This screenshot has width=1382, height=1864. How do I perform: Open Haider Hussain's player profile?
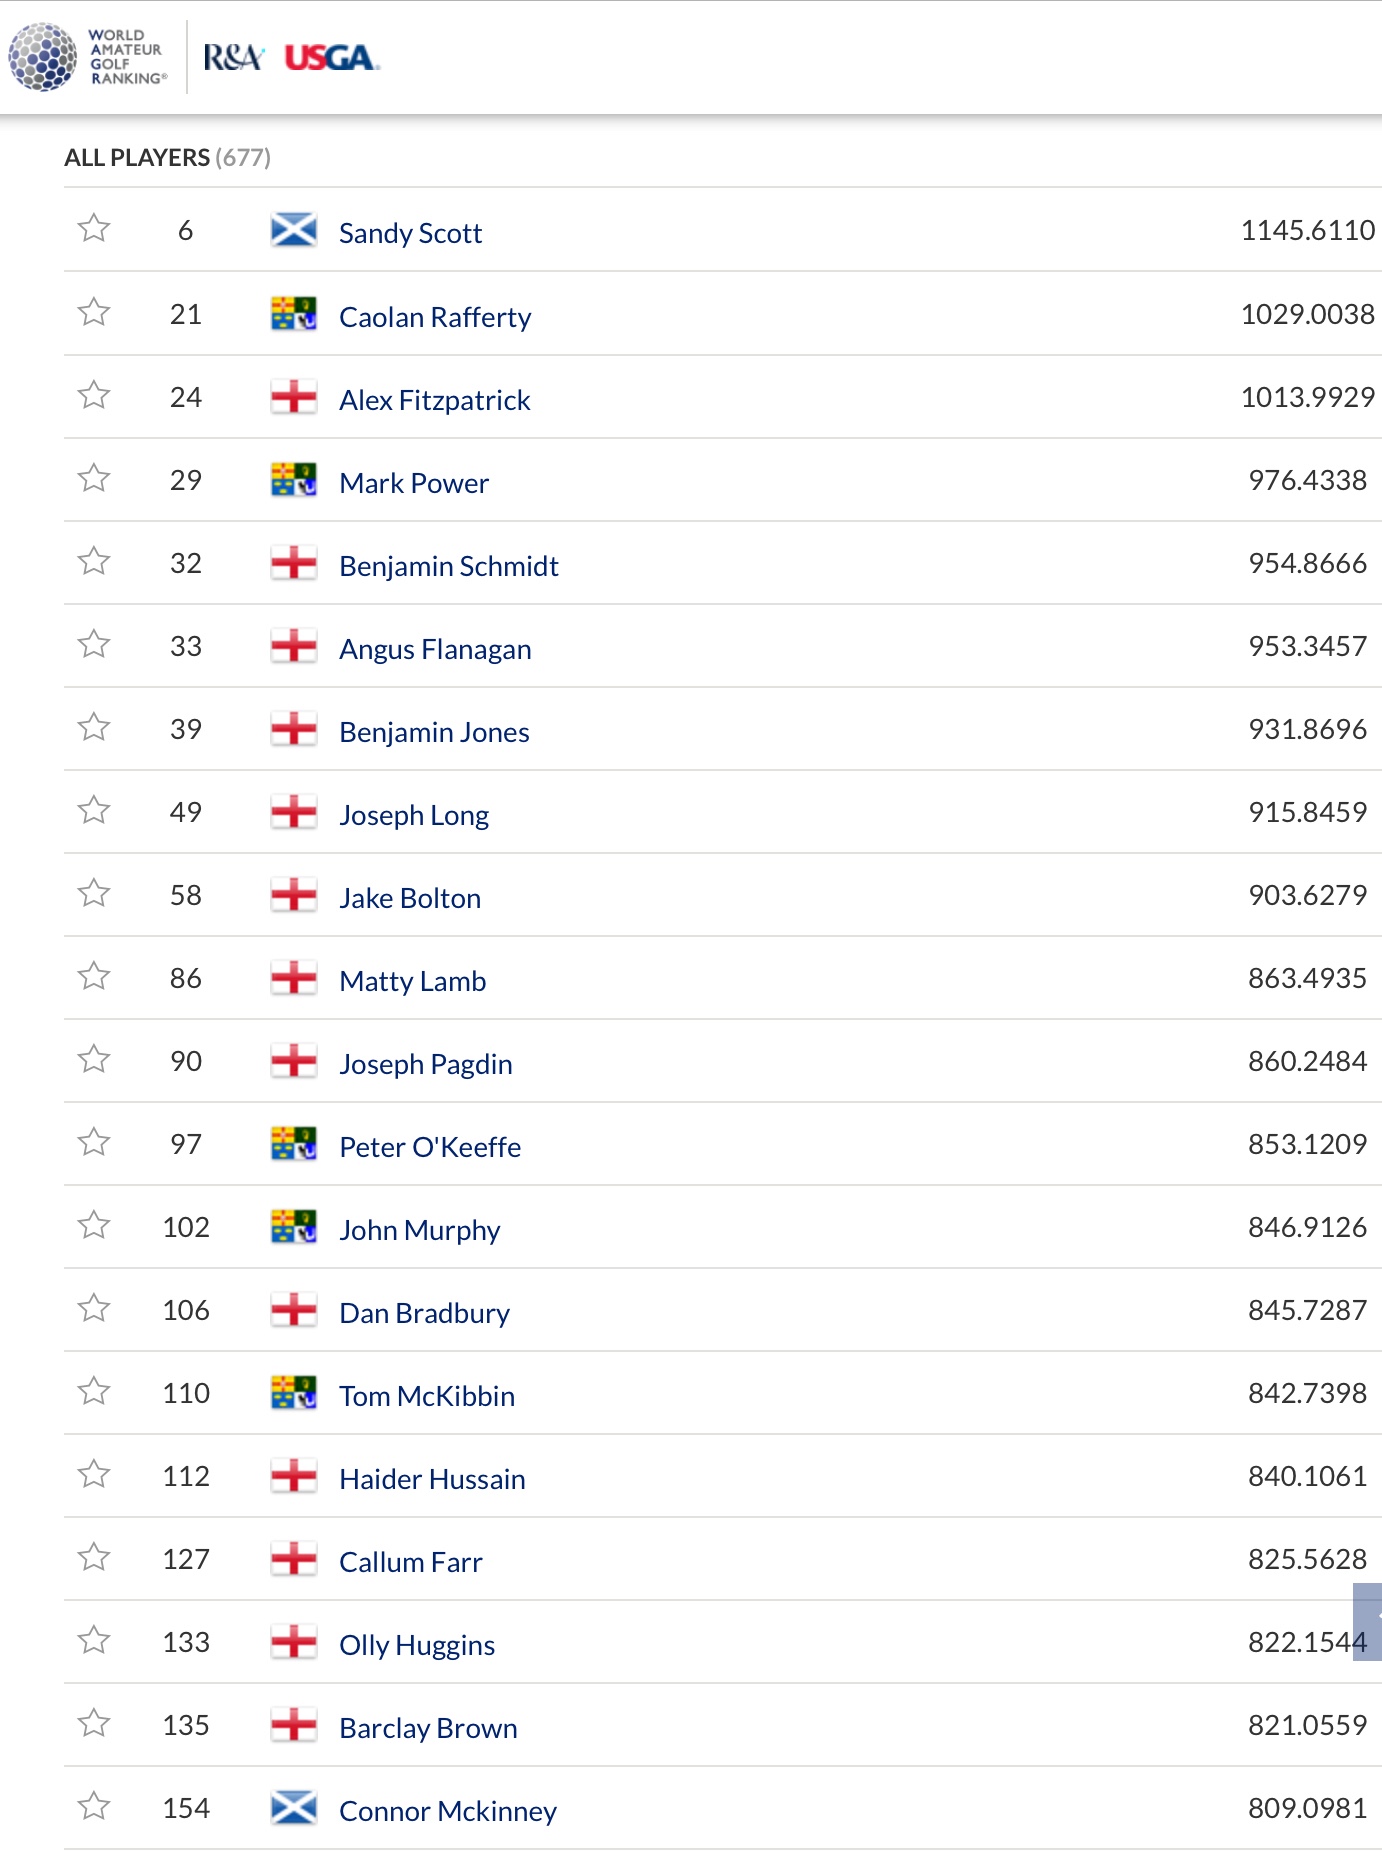(432, 1479)
